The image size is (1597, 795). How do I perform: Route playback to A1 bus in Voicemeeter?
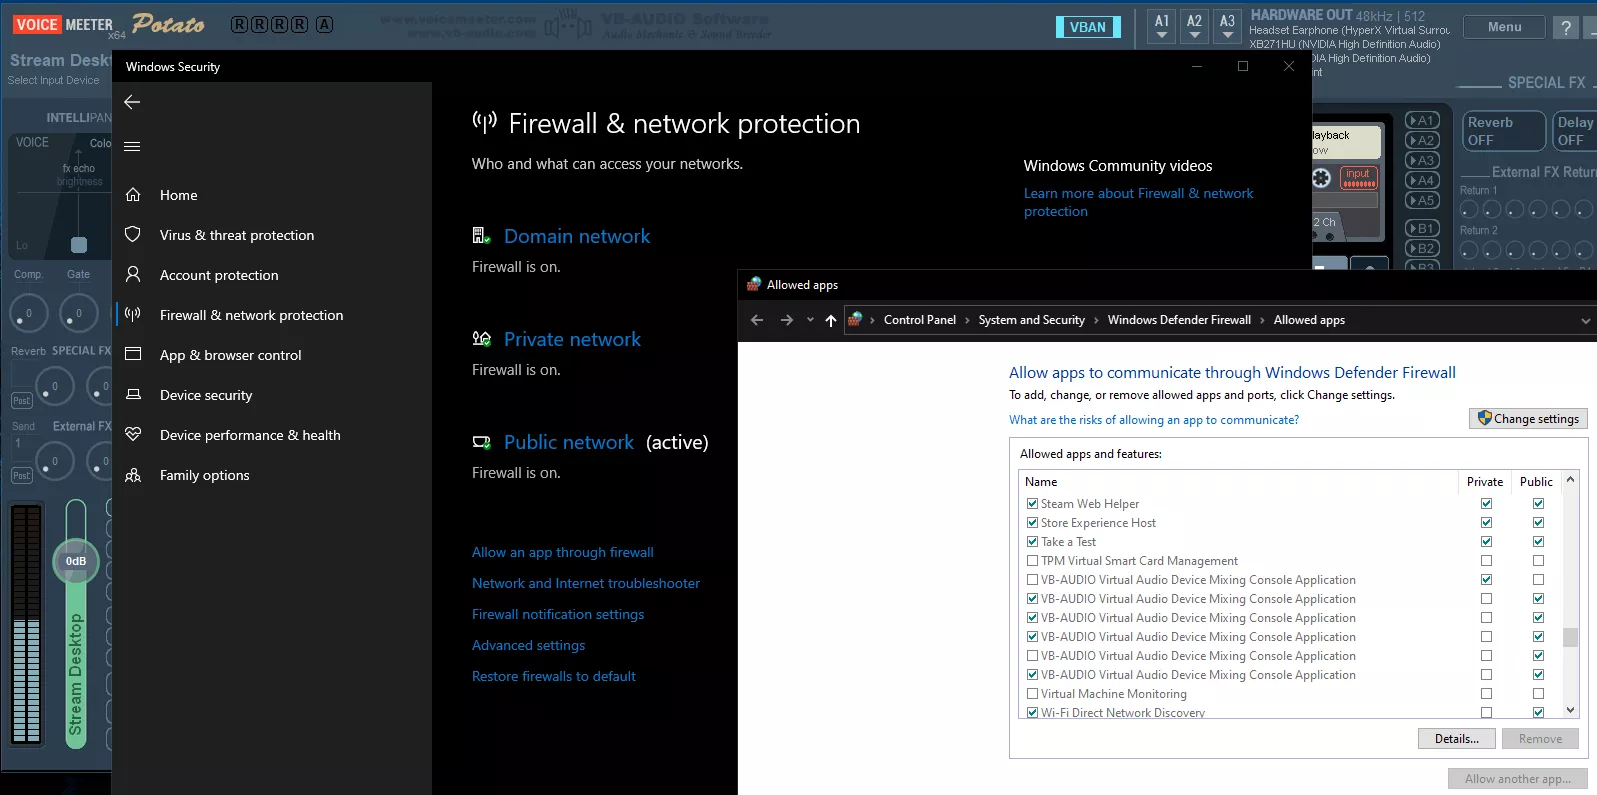pos(1422,120)
